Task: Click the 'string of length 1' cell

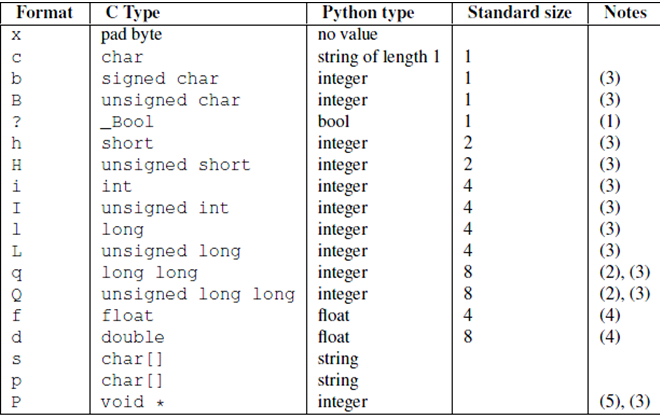Action: (377, 58)
